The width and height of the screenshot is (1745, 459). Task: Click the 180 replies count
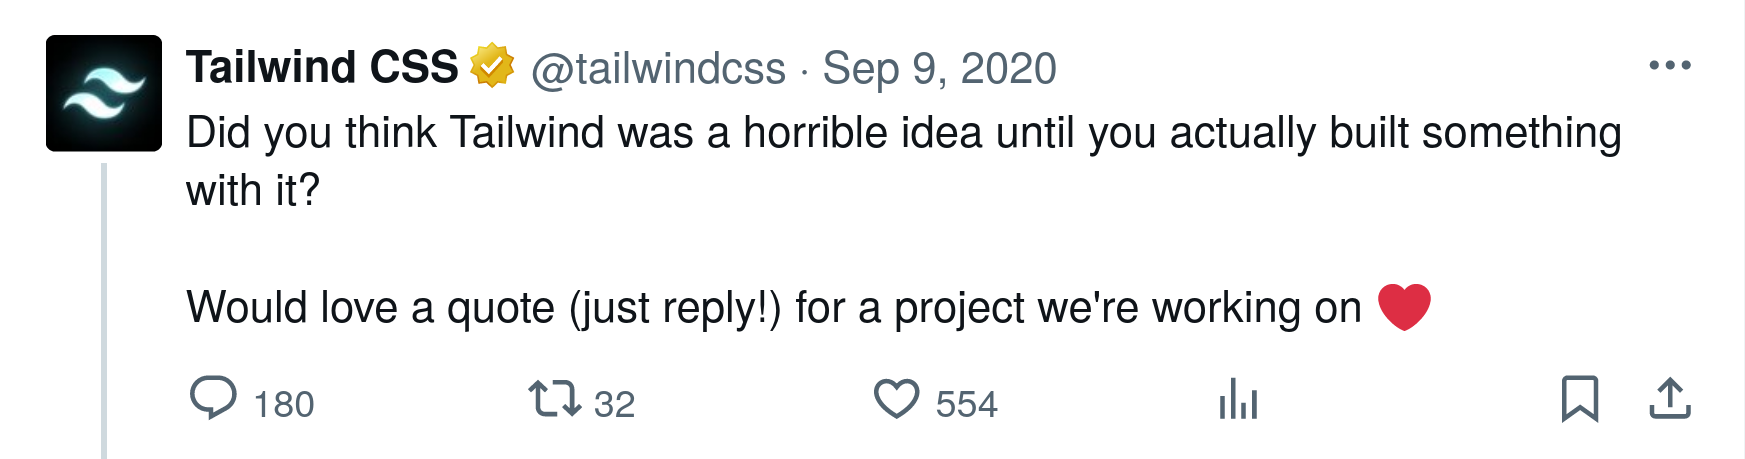coord(284,404)
